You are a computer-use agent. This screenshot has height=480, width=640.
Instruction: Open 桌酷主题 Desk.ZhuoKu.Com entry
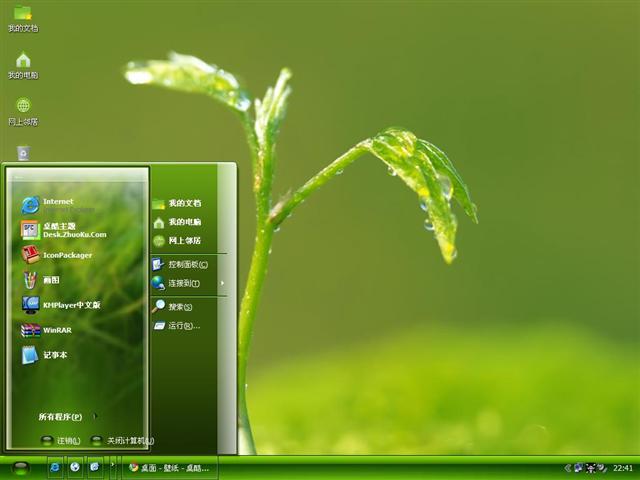[x=64, y=230]
